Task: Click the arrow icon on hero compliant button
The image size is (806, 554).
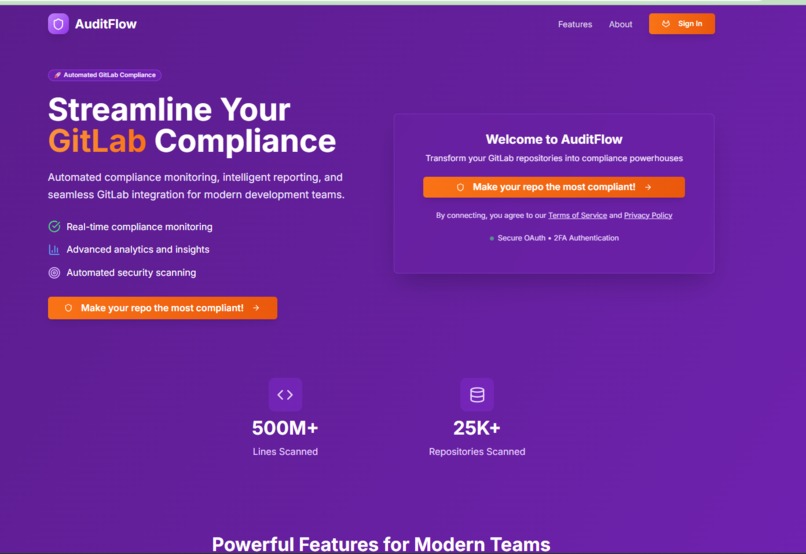Action: tap(256, 308)
